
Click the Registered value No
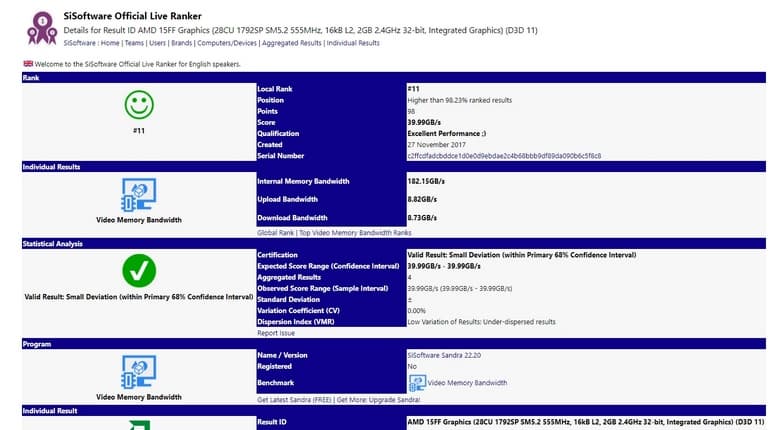coord(412,366)
